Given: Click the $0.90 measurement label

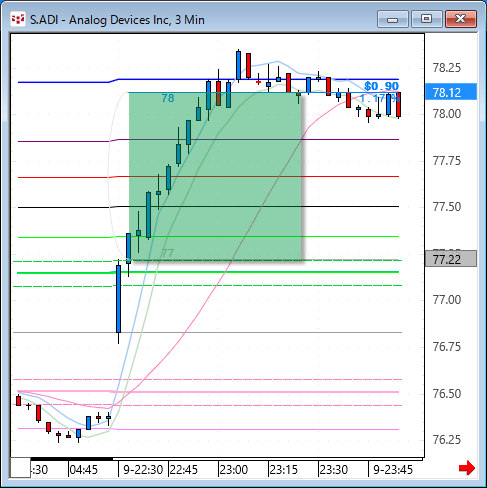Looking at the screenshot, I should coord(381,86).
